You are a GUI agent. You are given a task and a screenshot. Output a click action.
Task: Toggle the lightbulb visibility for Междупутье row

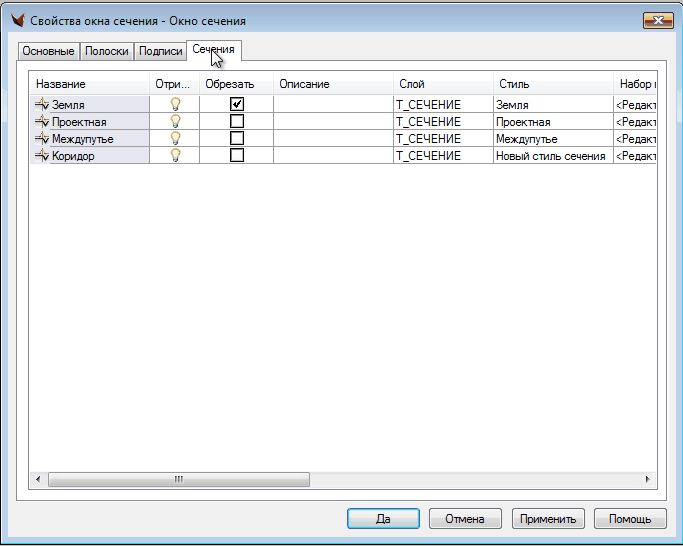click(175, 138)
